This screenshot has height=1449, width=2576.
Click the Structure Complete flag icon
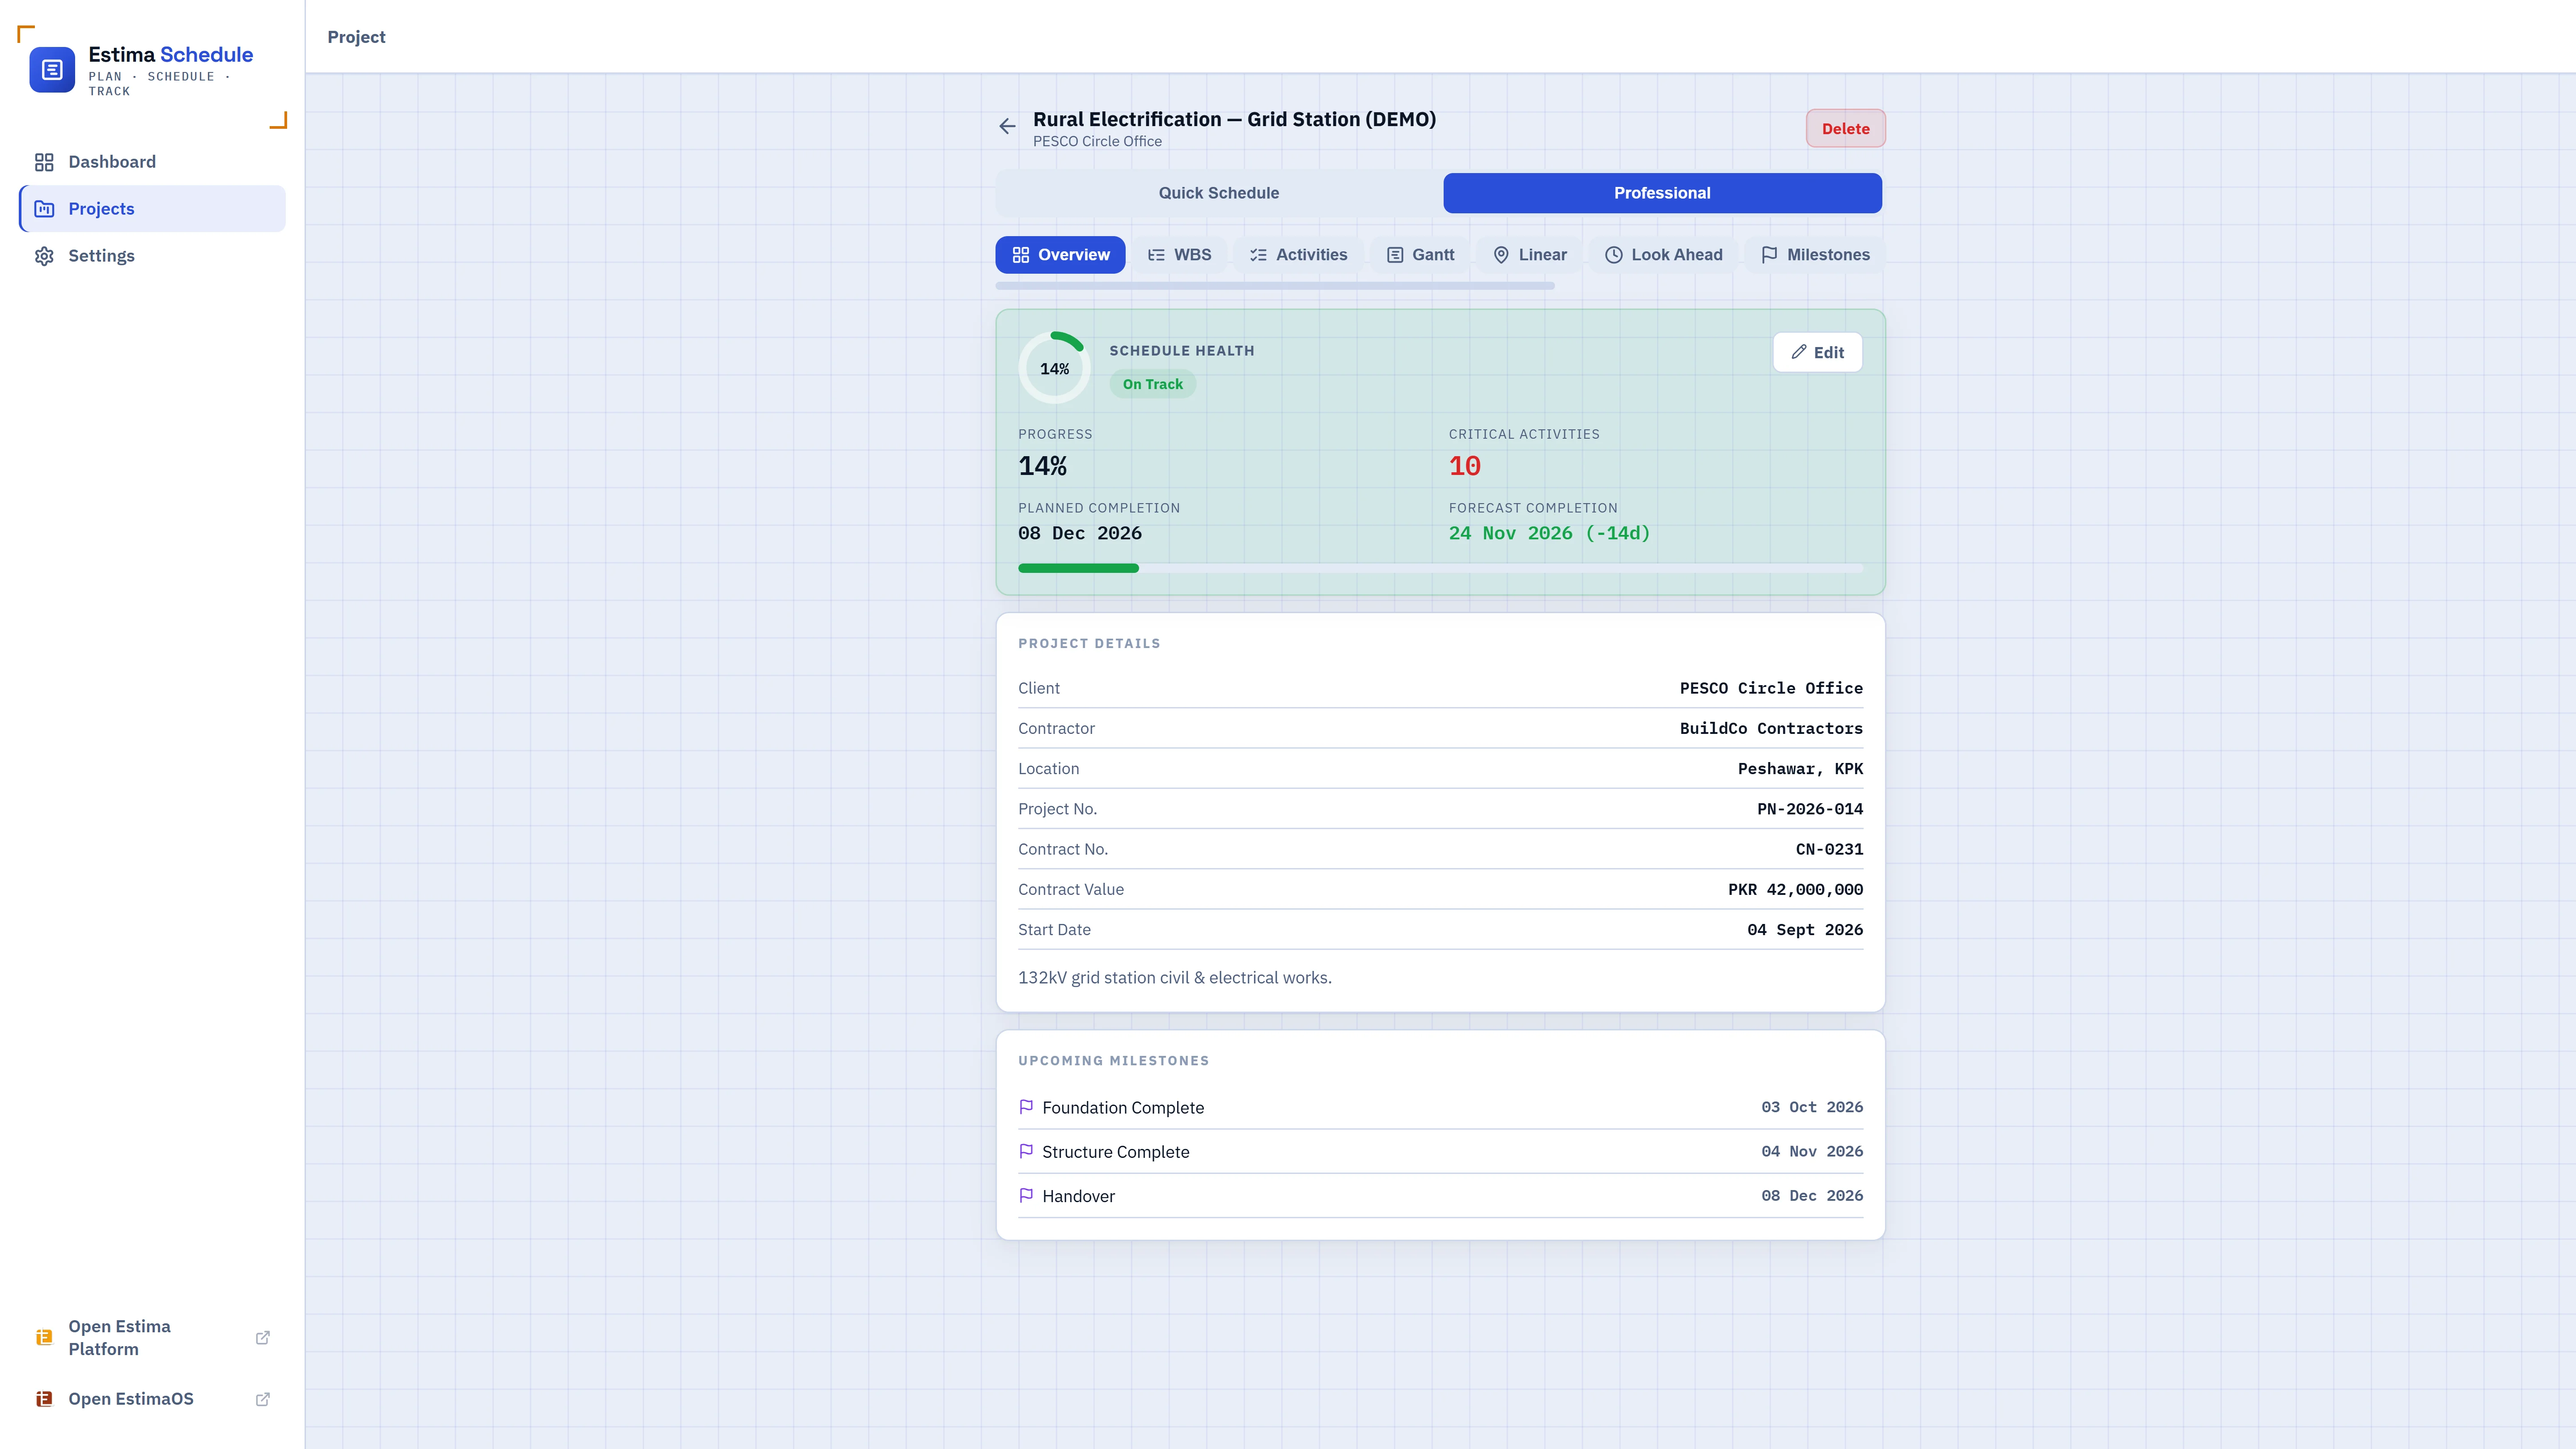point(1026,1151)
